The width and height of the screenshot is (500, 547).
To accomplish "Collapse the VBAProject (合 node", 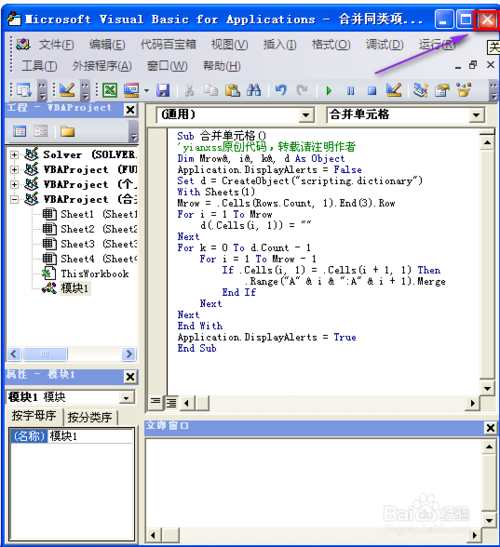I will point(14,200).
